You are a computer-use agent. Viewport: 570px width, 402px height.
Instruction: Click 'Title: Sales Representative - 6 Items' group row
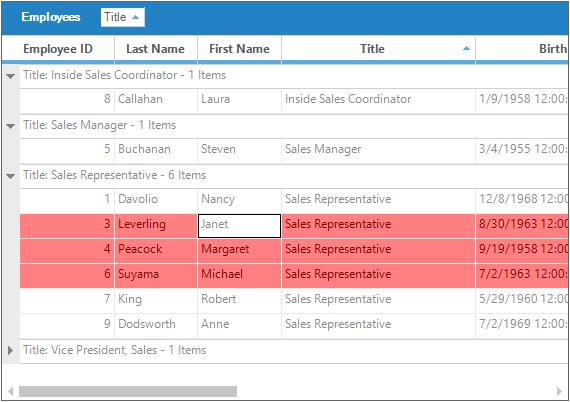tap(294, 176)
